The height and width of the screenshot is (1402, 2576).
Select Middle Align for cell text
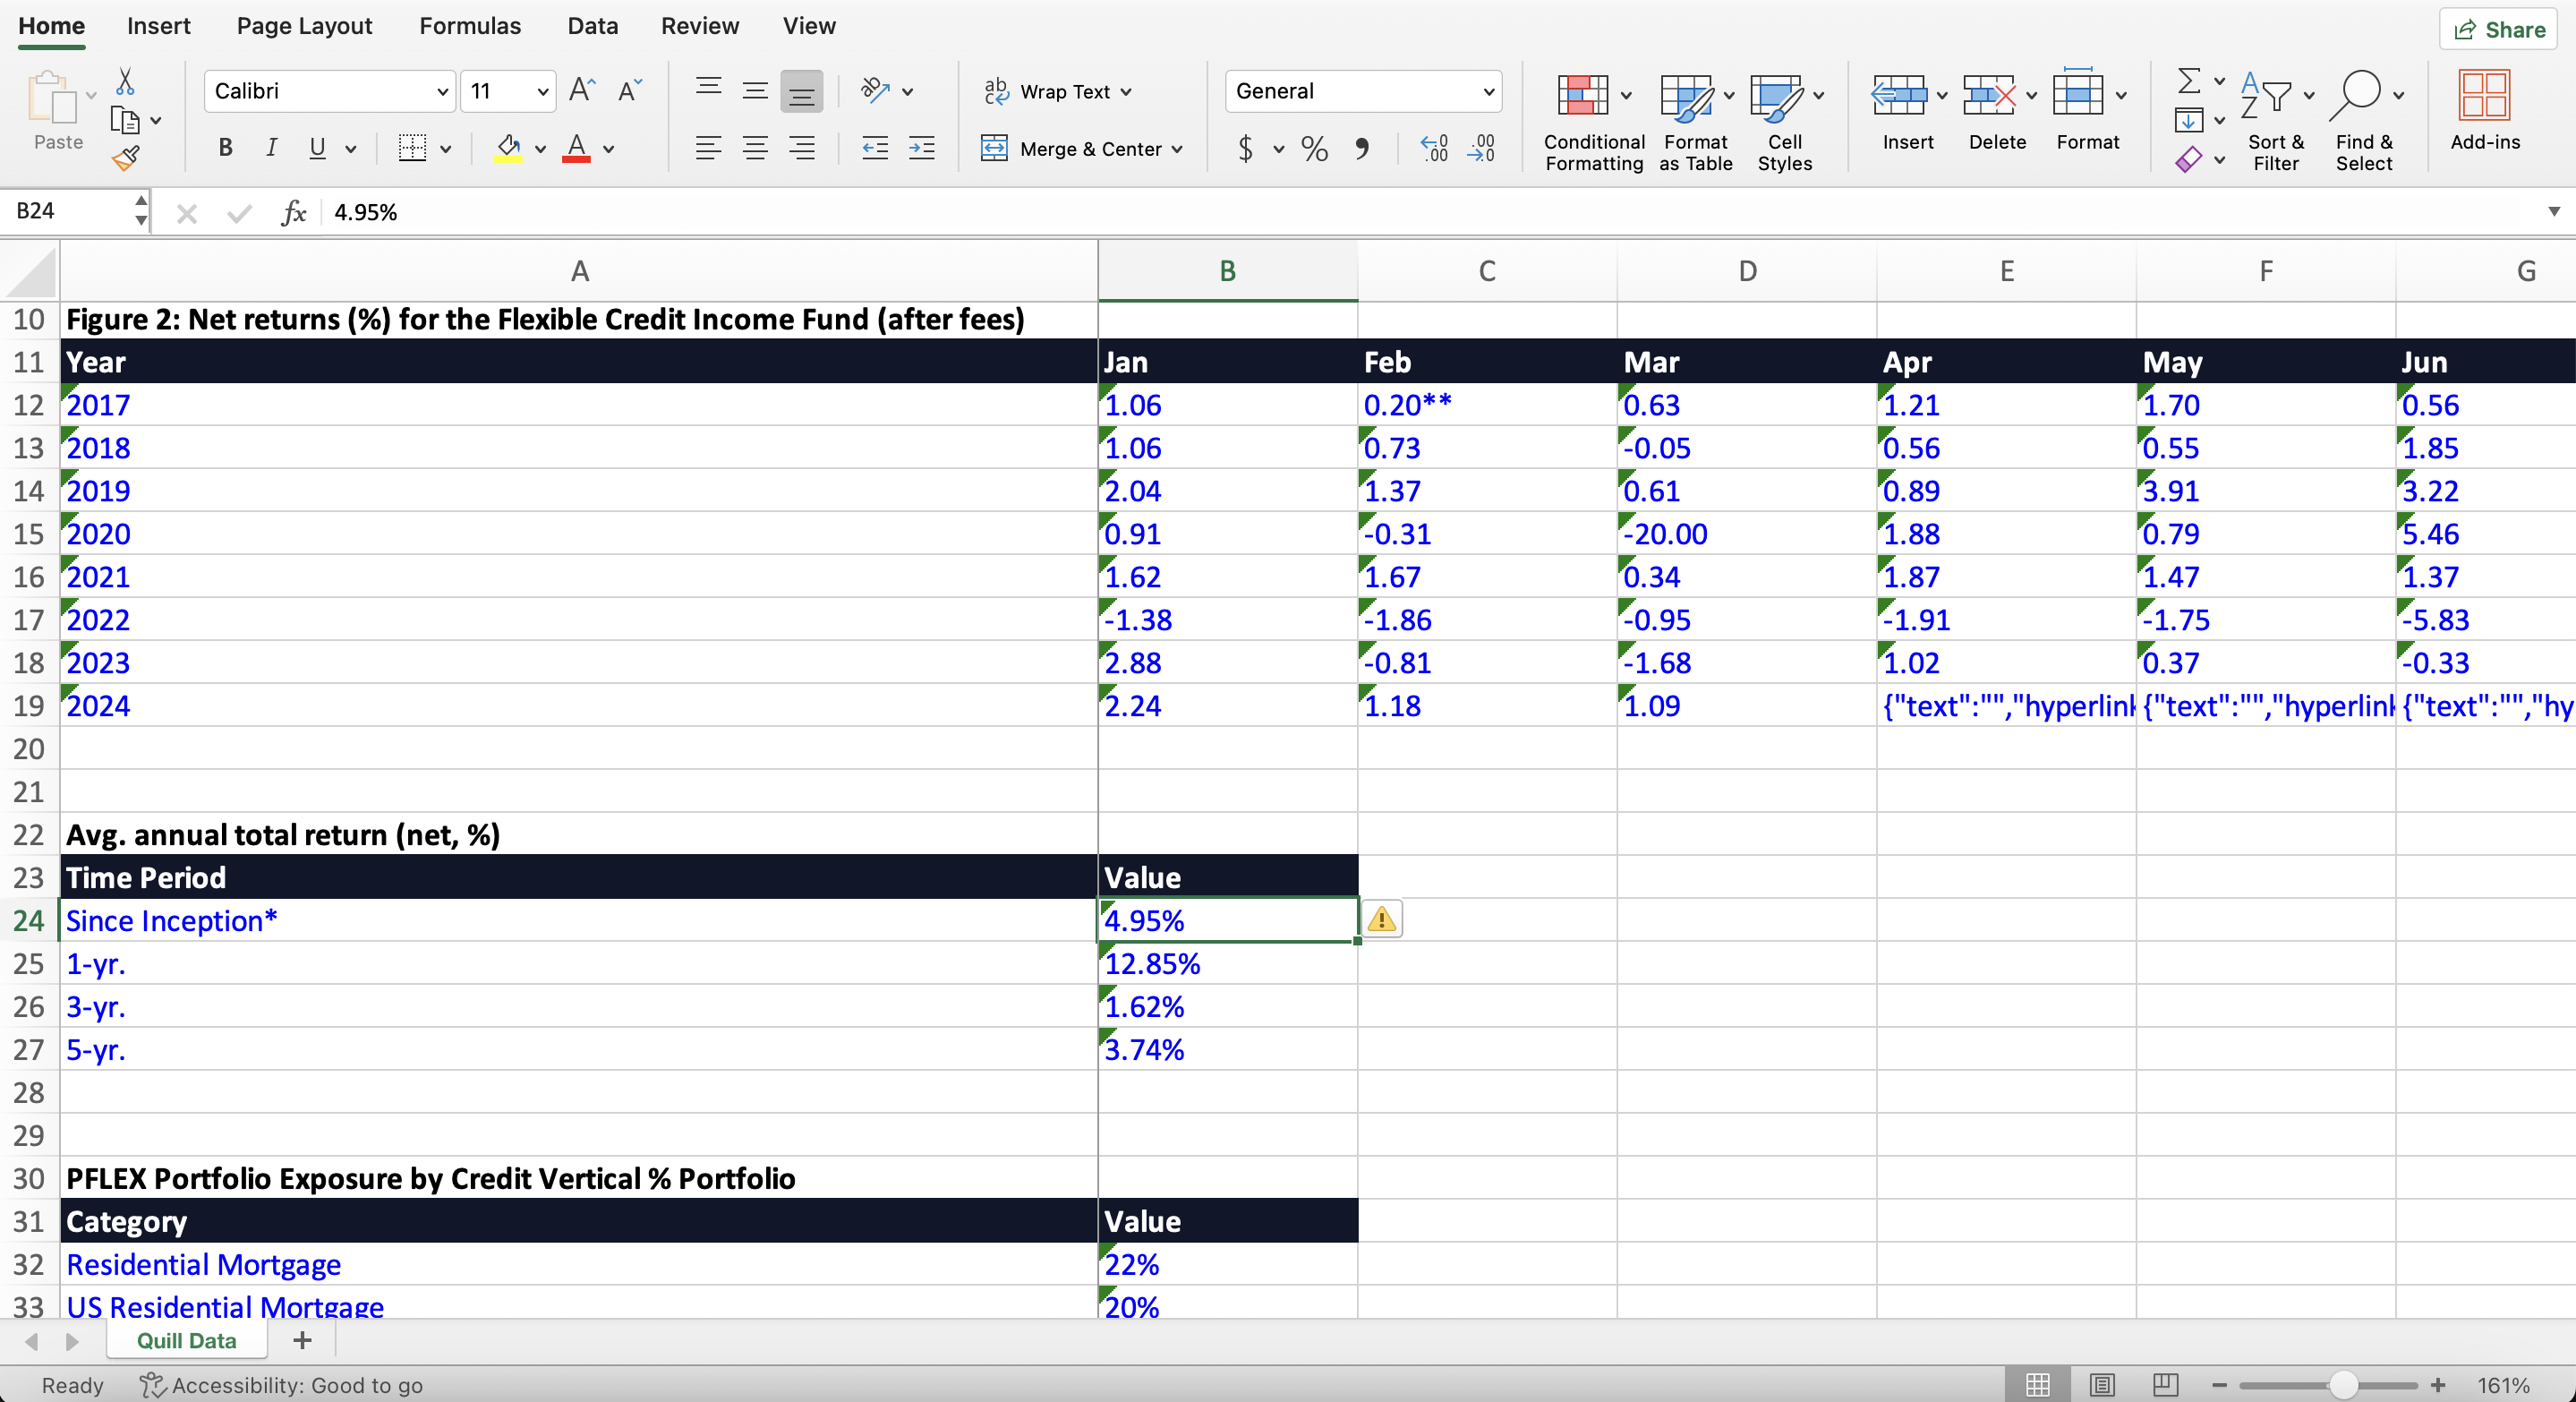(755, 91)
